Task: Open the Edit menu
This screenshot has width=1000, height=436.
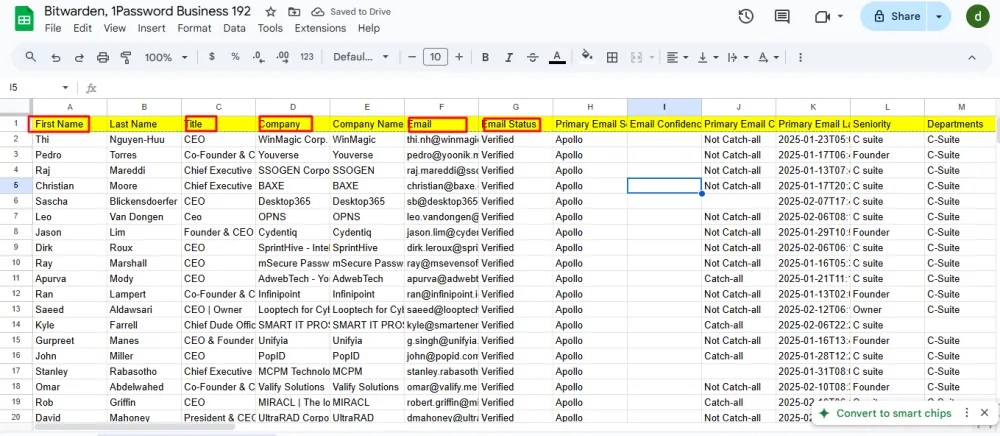Action: 82,28
